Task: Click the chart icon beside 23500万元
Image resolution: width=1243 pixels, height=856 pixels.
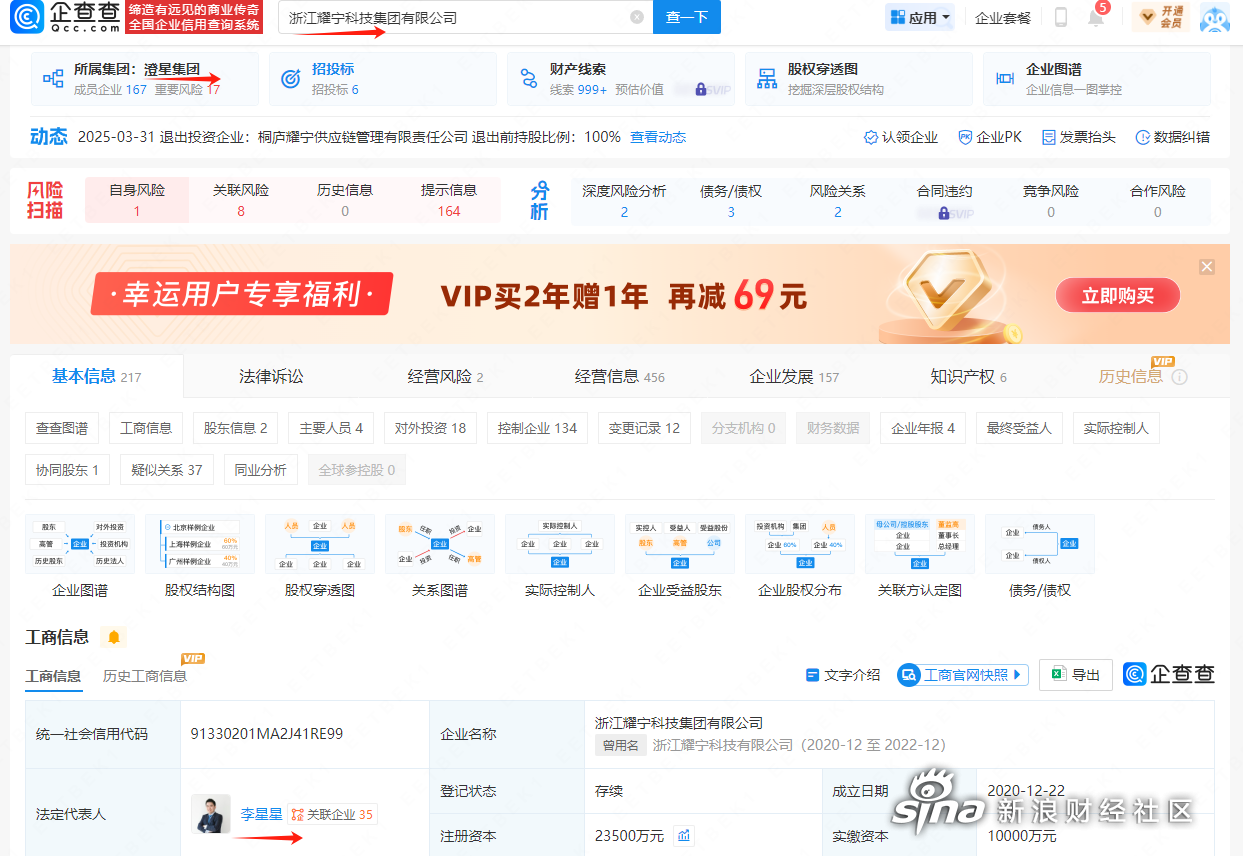Action: coord(684,836)
